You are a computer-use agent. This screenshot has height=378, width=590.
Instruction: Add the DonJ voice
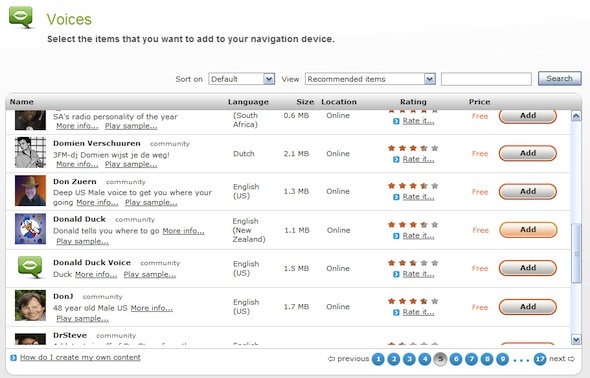point(528,307)
